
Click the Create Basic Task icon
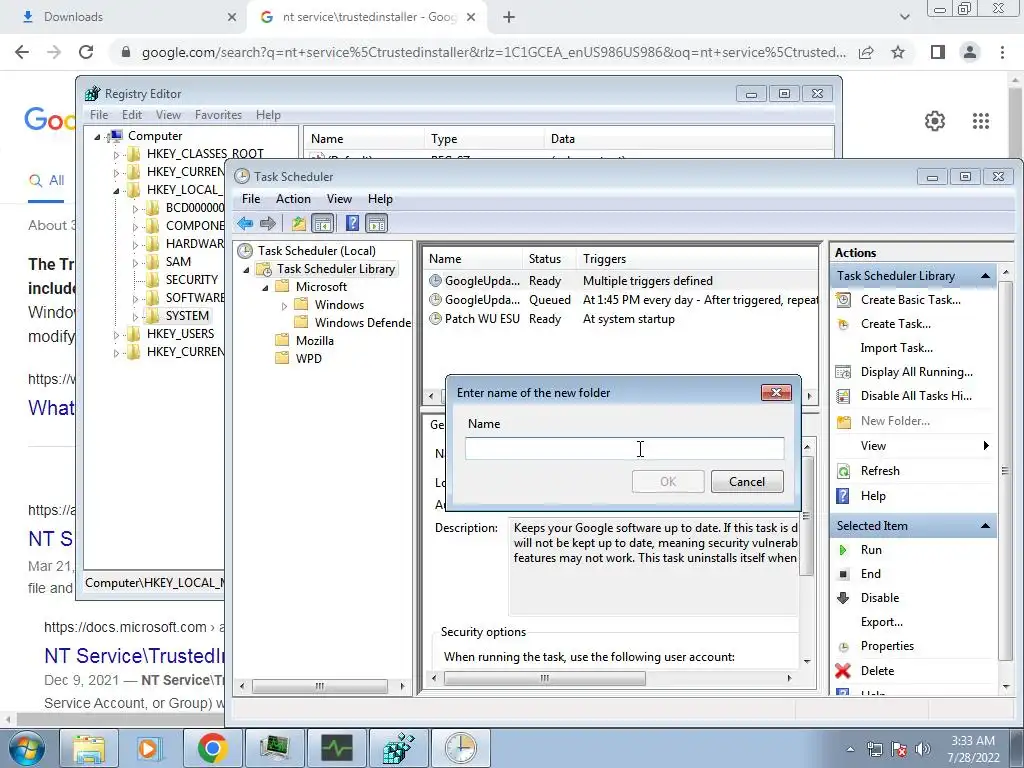[844, 300]
